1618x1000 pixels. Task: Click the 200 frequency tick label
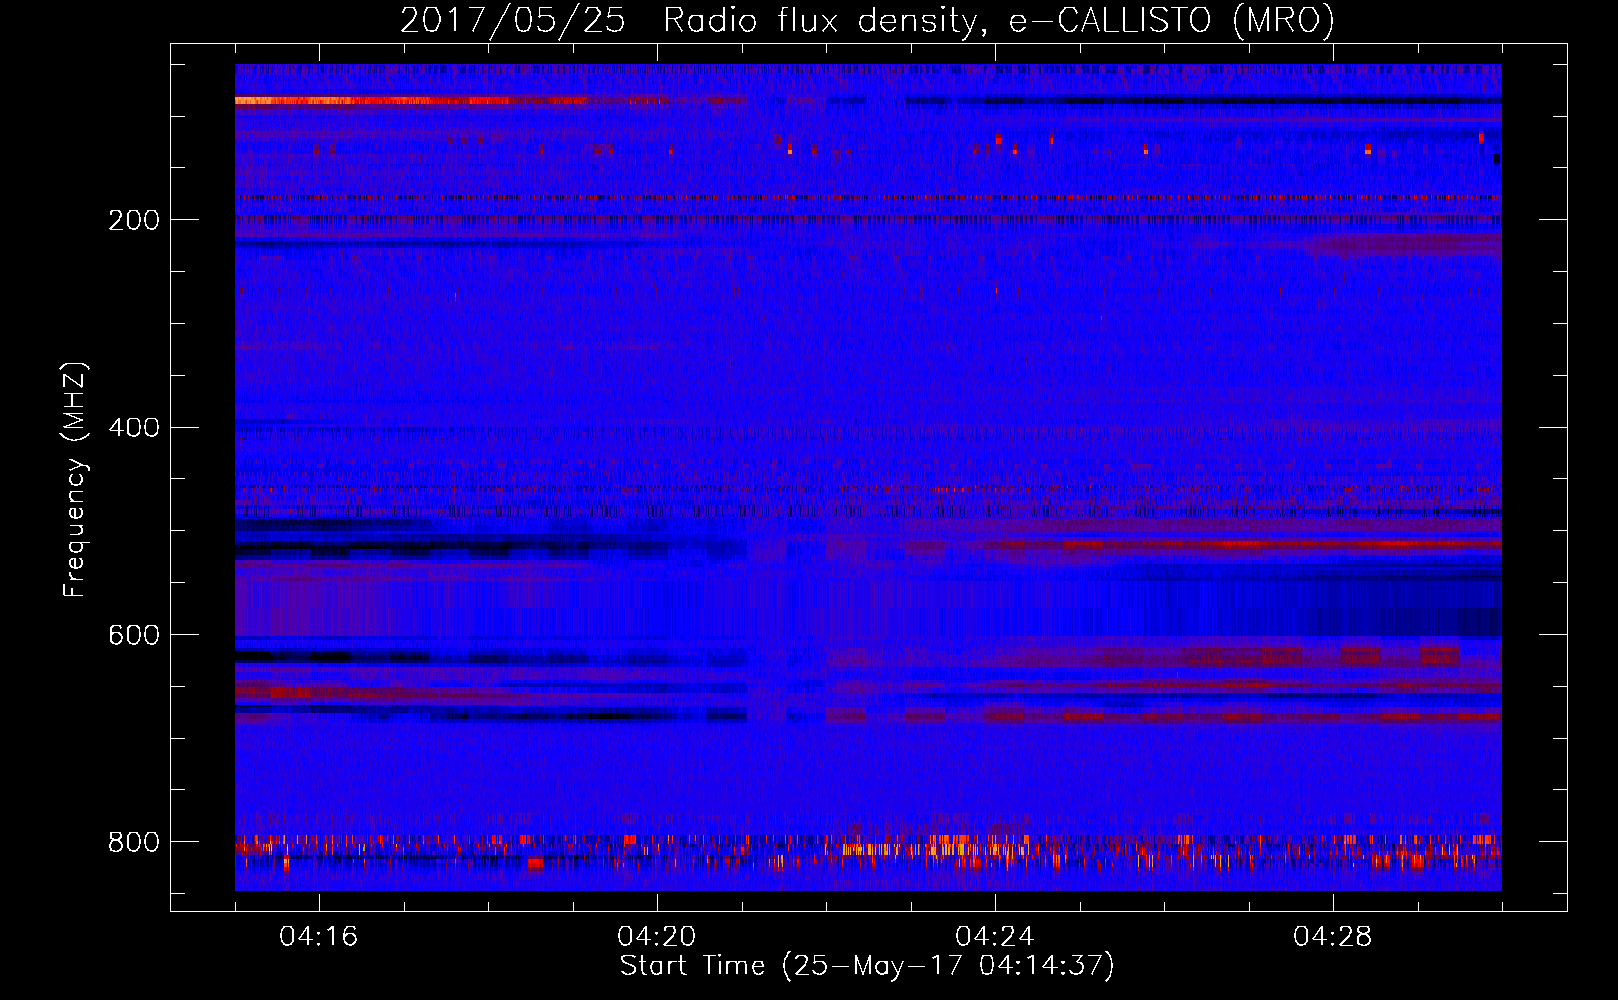coord(134,220)
